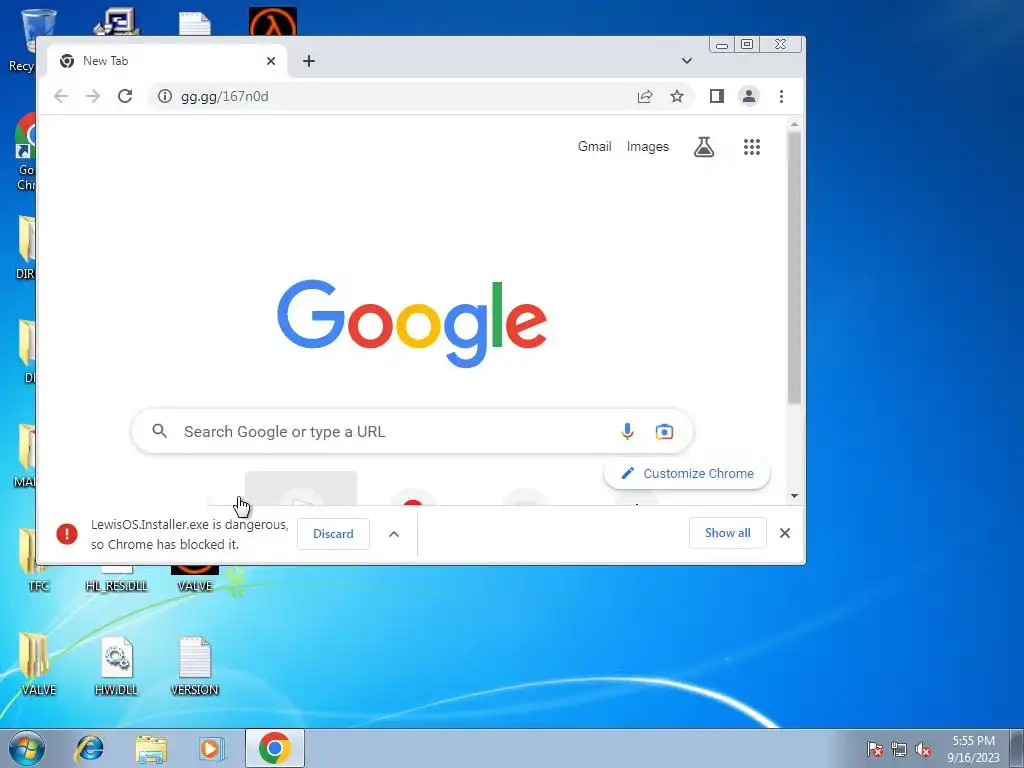Show all downloads
This screenshot has height=768, width=1024.
[x=728, y=533]
